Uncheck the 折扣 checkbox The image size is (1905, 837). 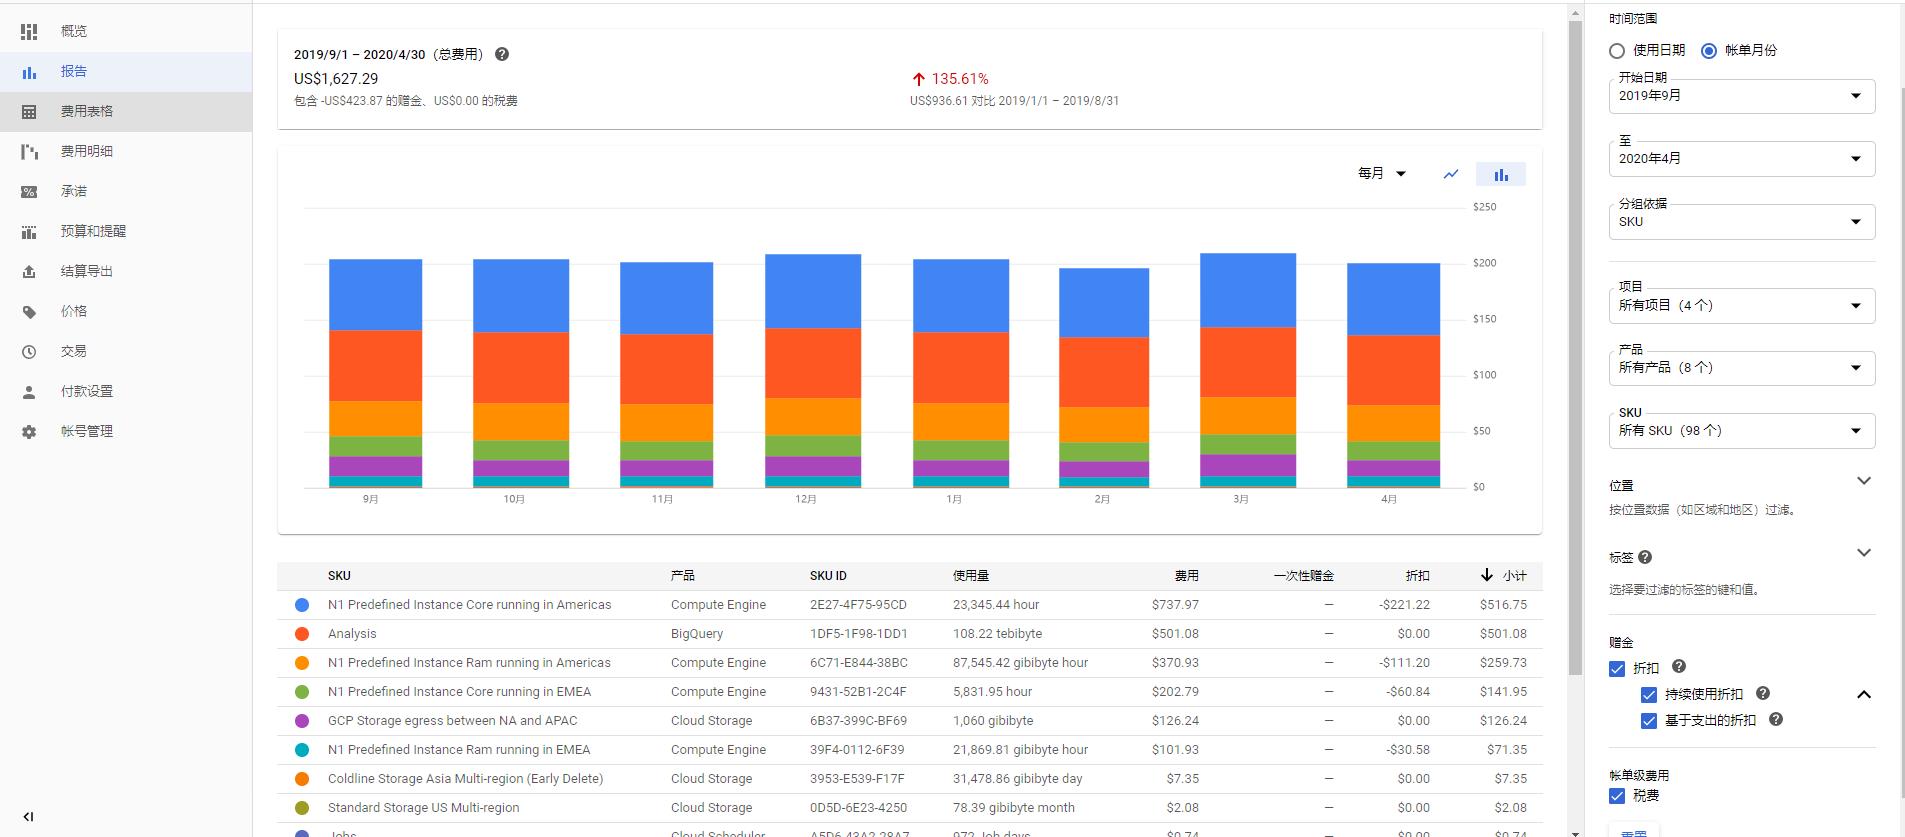[1617, 668]
